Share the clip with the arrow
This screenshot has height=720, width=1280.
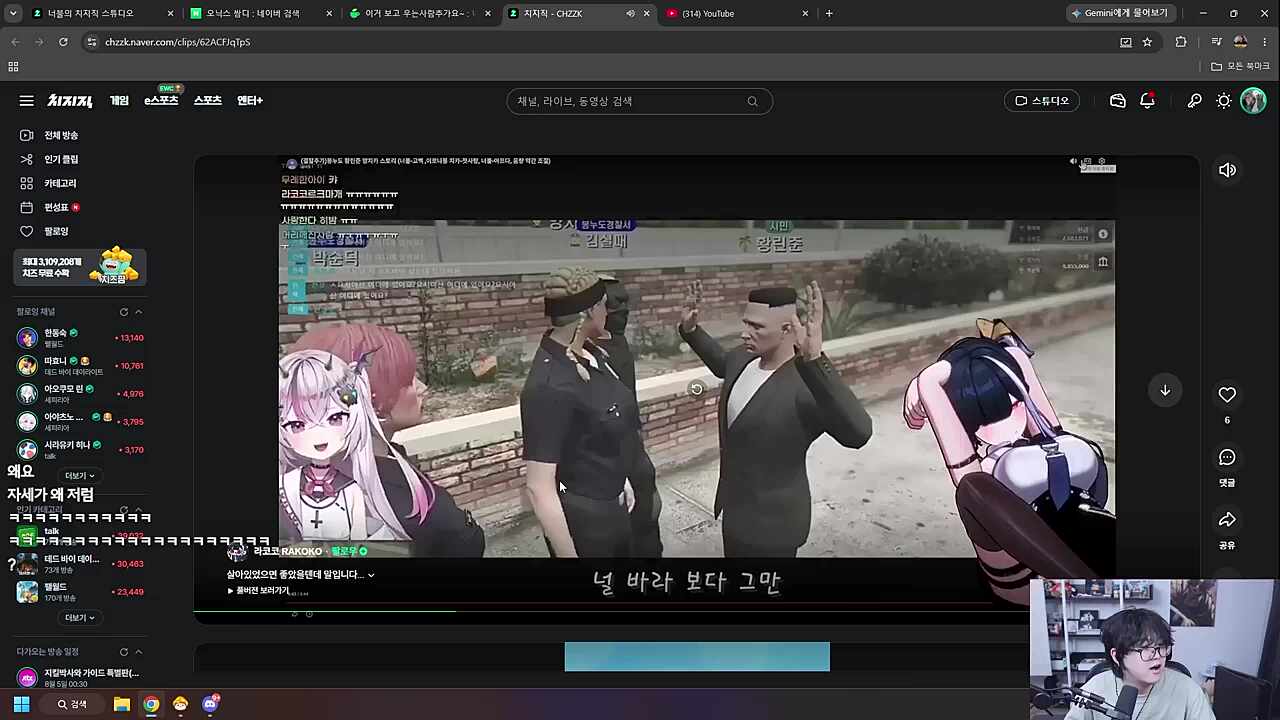pos(1227,520)
